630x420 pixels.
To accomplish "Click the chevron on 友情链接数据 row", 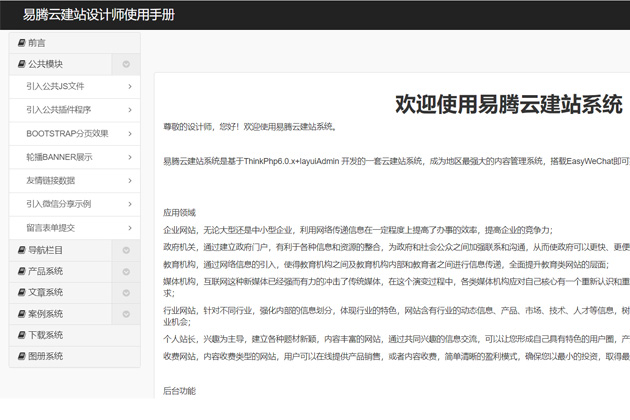I will tap(130, 181).
